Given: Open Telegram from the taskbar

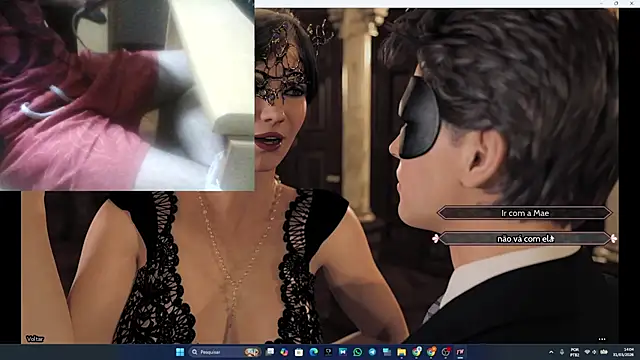Looking at the screenshot, I should click(372, 352).
